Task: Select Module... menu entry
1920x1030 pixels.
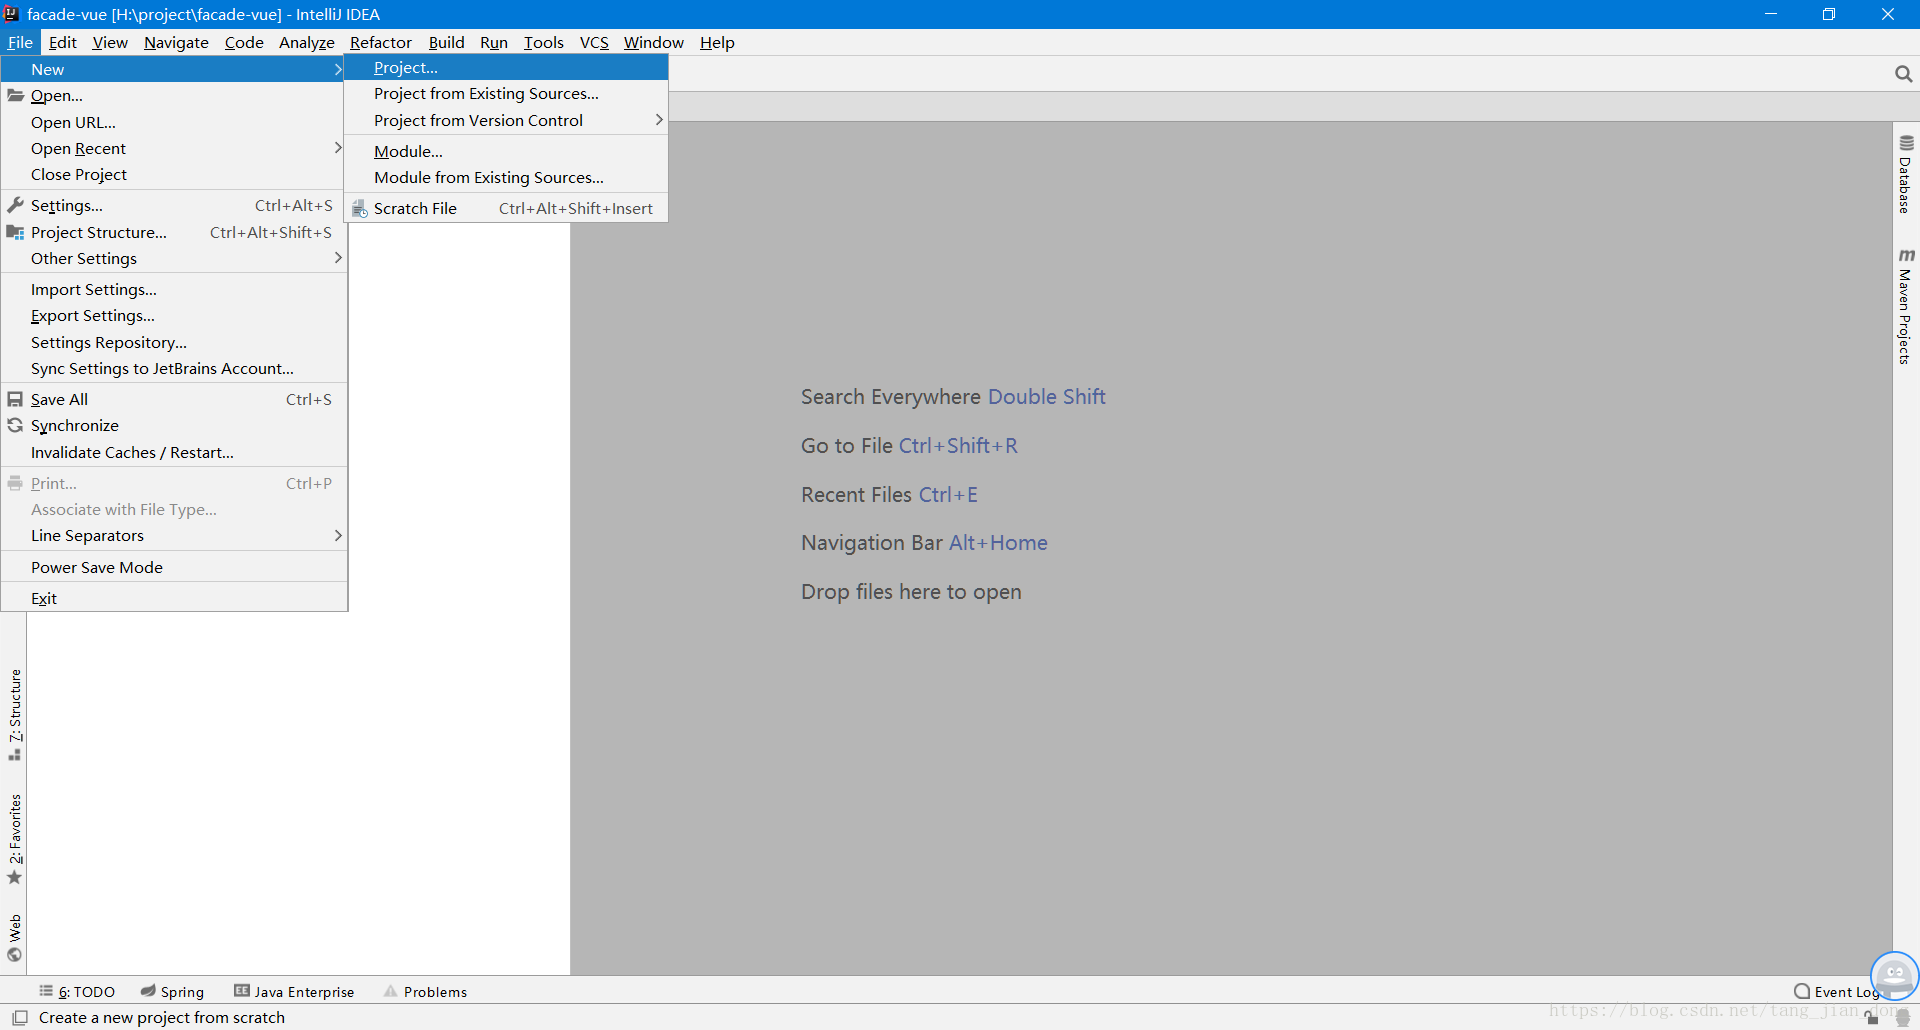Action: [x=506, y=151]
